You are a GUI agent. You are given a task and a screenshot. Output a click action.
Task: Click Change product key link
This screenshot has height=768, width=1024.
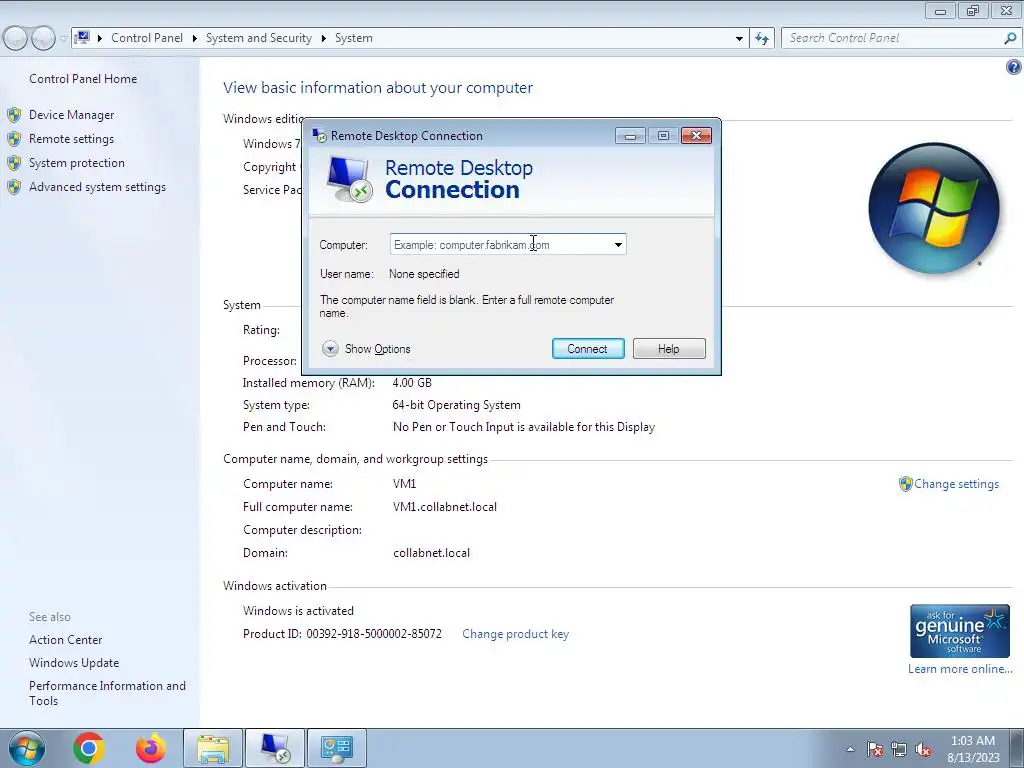coord(515,634)
